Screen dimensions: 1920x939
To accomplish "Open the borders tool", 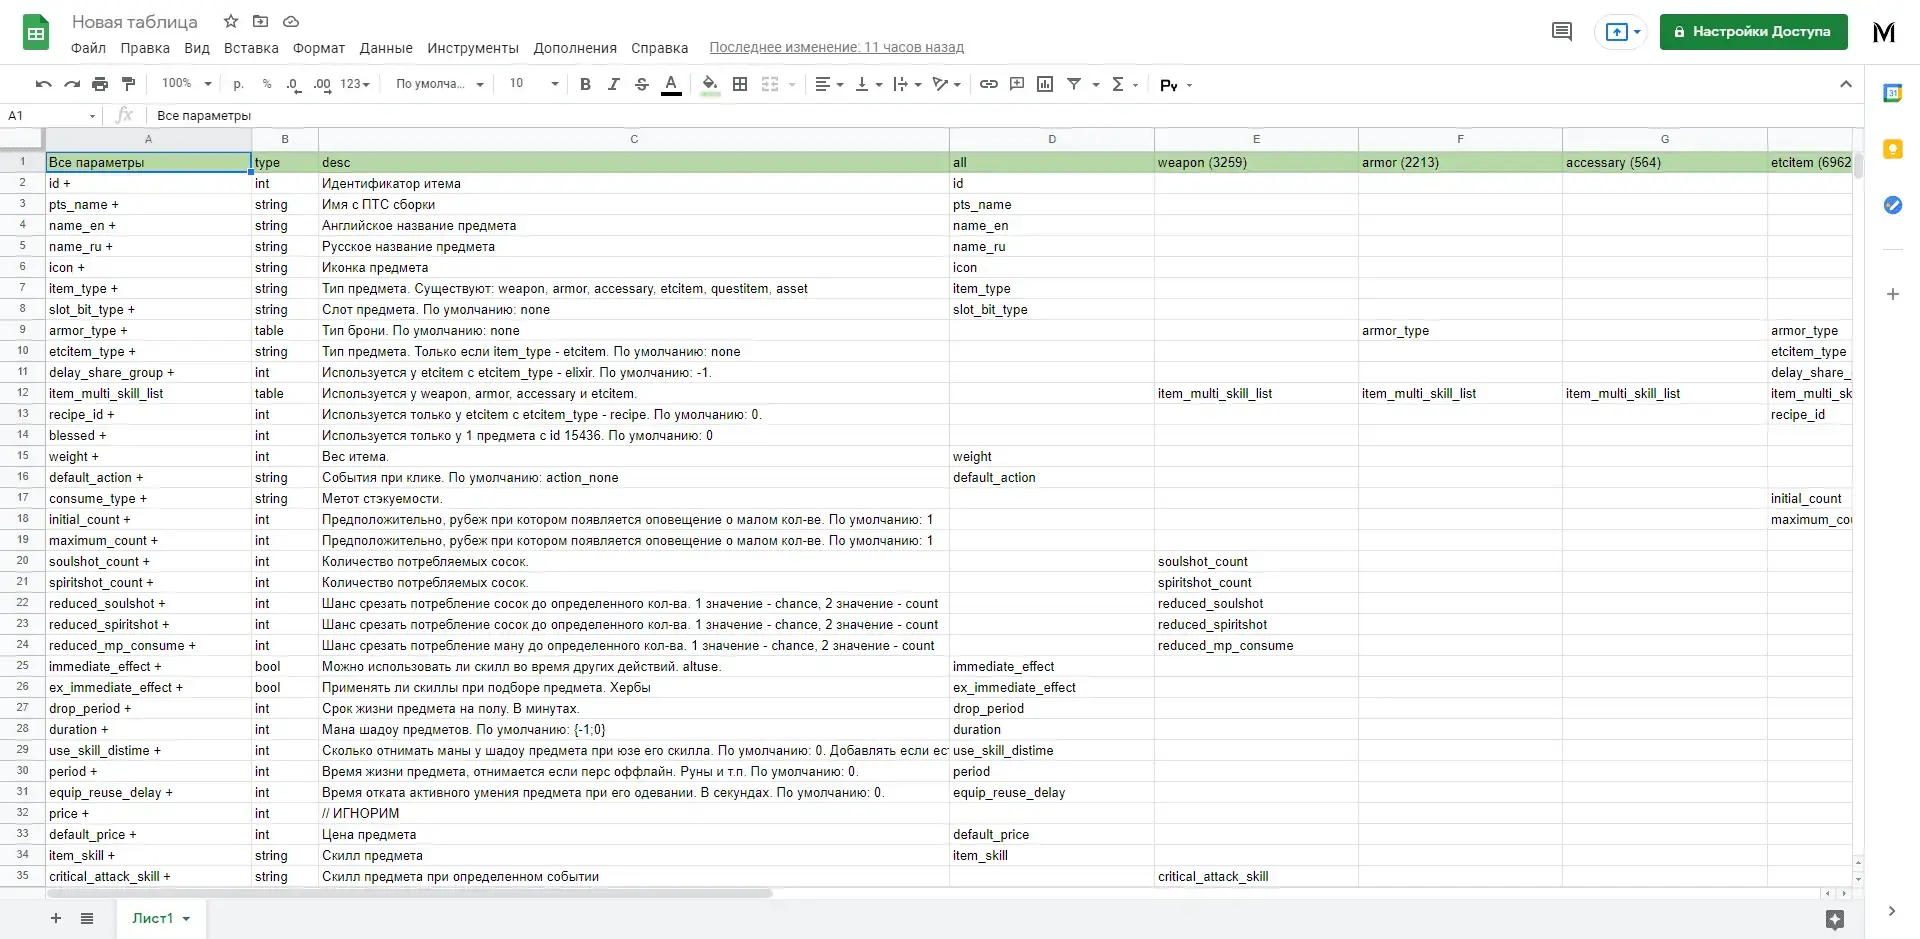I will (740, 84).
